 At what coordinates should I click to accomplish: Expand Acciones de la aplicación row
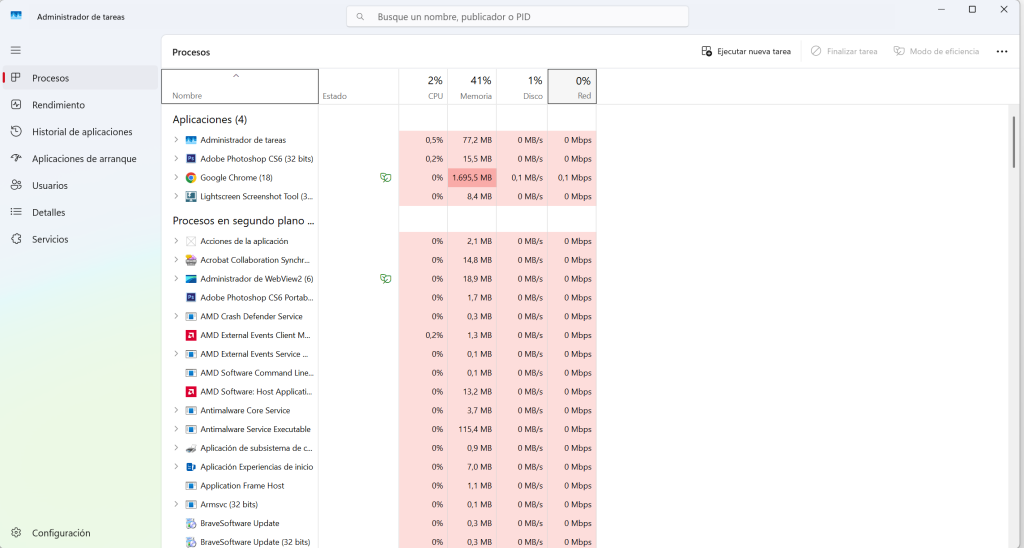coord(176,241)
